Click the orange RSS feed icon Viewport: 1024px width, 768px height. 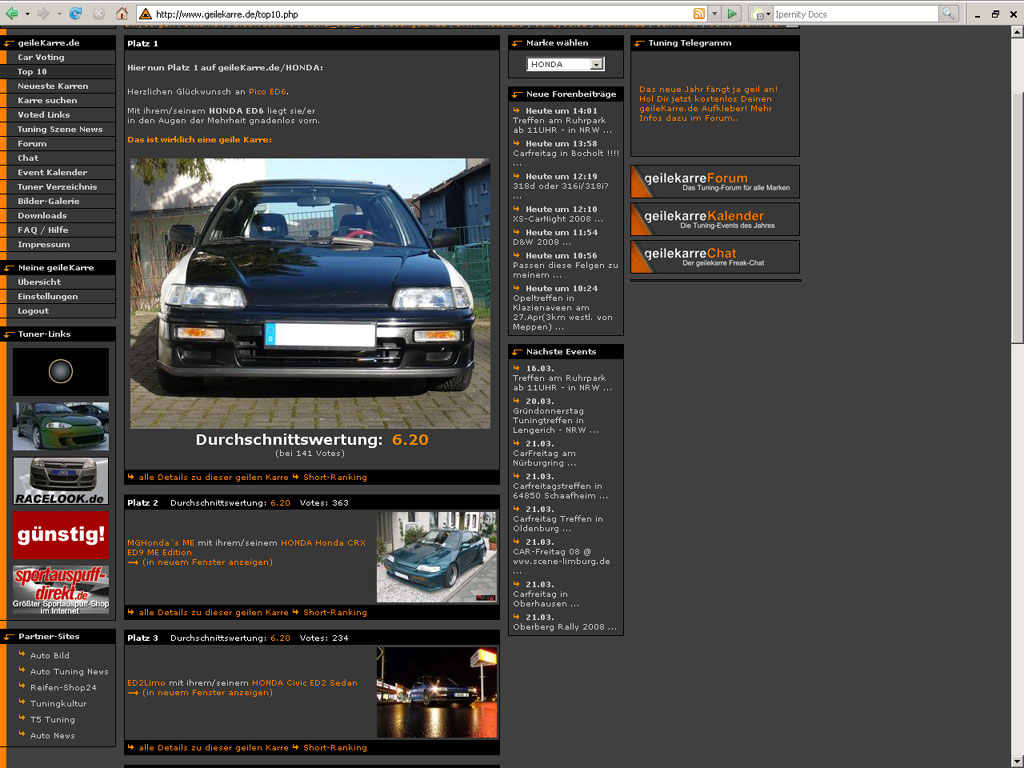699,14
